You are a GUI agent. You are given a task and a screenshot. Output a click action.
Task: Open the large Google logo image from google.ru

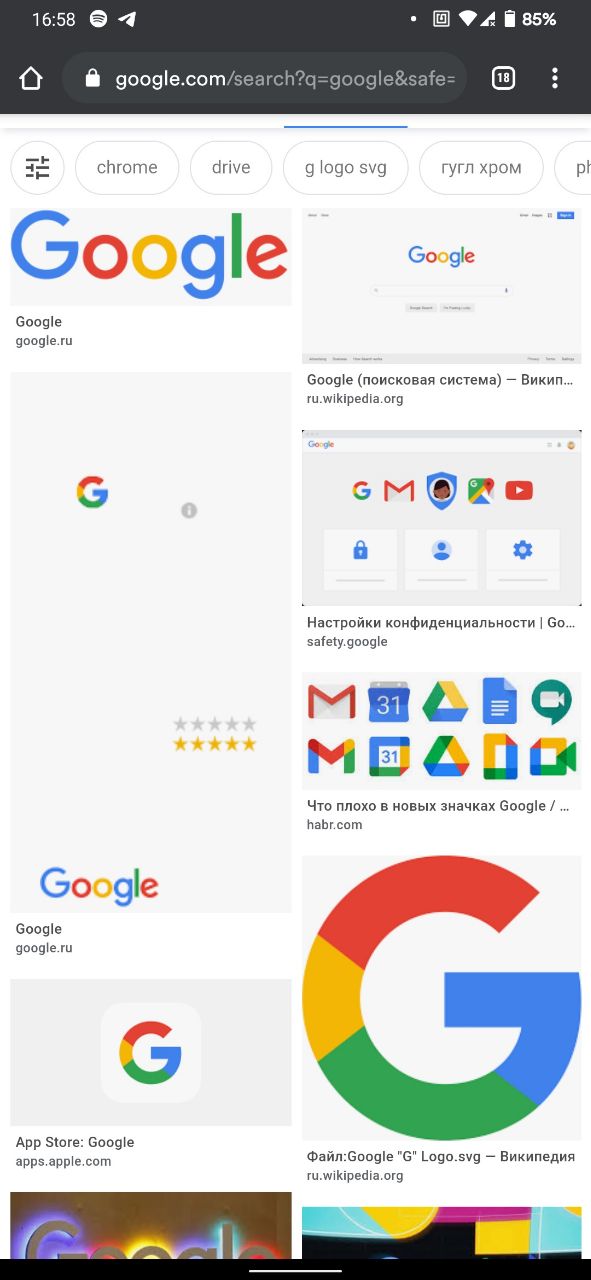pyautogui.click(x=151, y=257)
